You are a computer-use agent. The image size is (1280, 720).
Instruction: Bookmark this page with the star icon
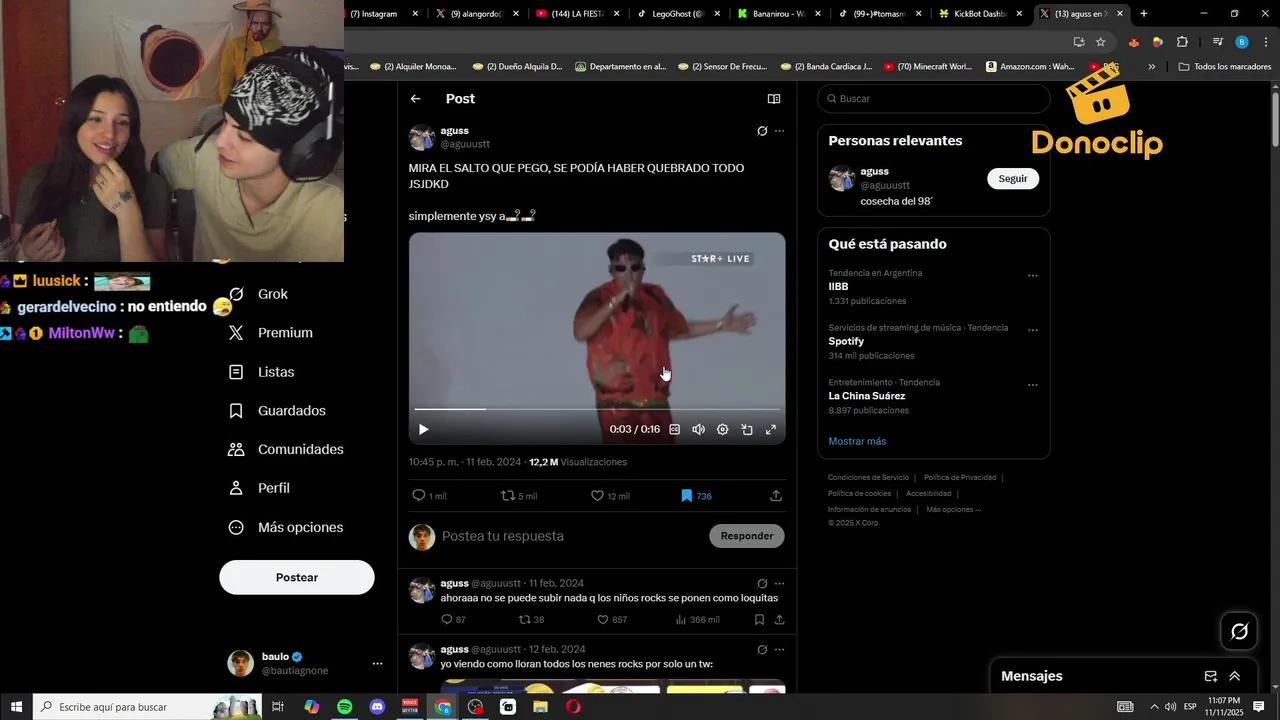(1101, 42)
